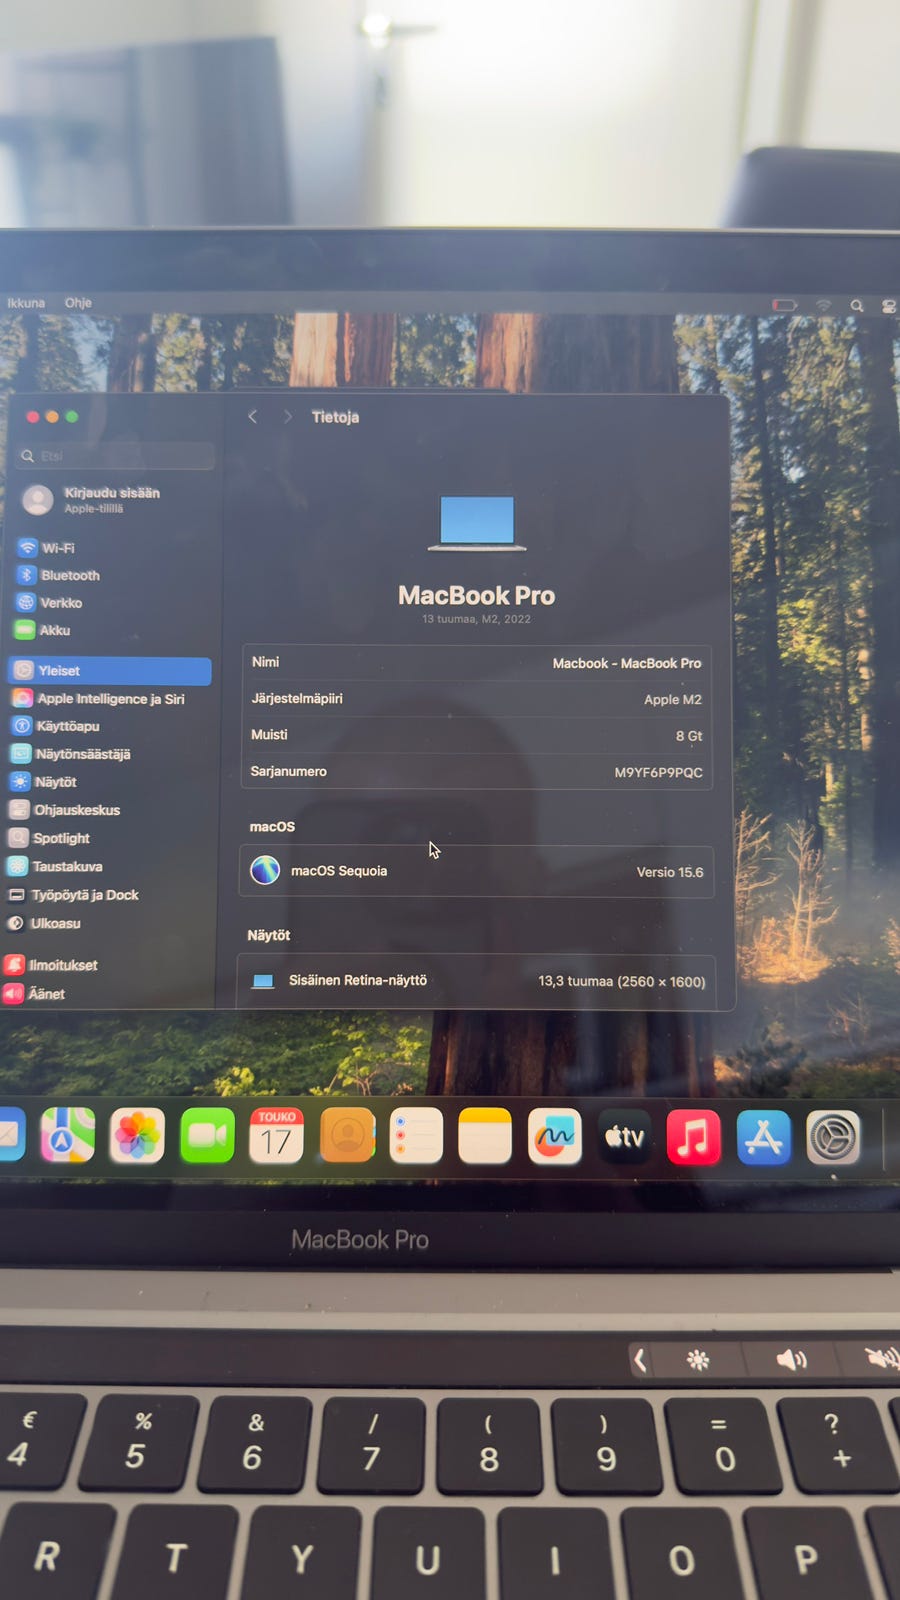
Task: Open Contacts app in the Dock
Action: click(x=347, y=1136)
